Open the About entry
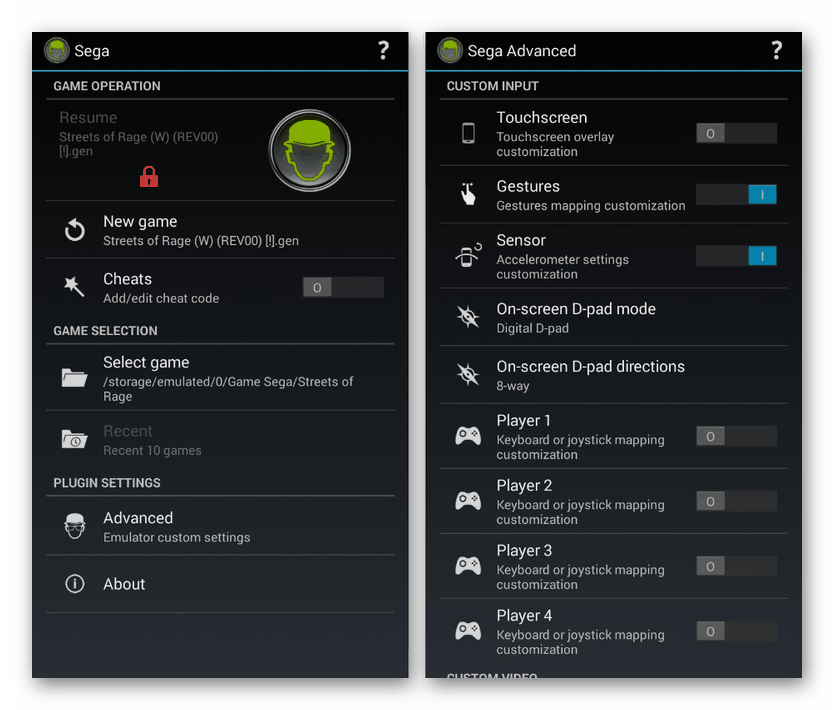Screen dimensions: 834x710 220,584
